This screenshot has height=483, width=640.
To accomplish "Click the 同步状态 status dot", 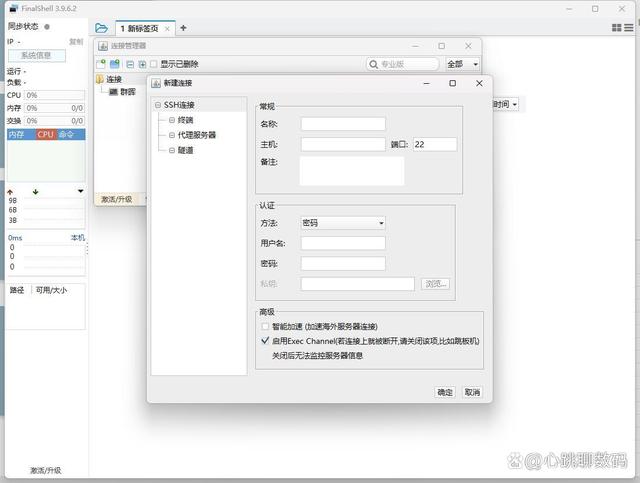I will pyautogui.click(x=47, y=27).
